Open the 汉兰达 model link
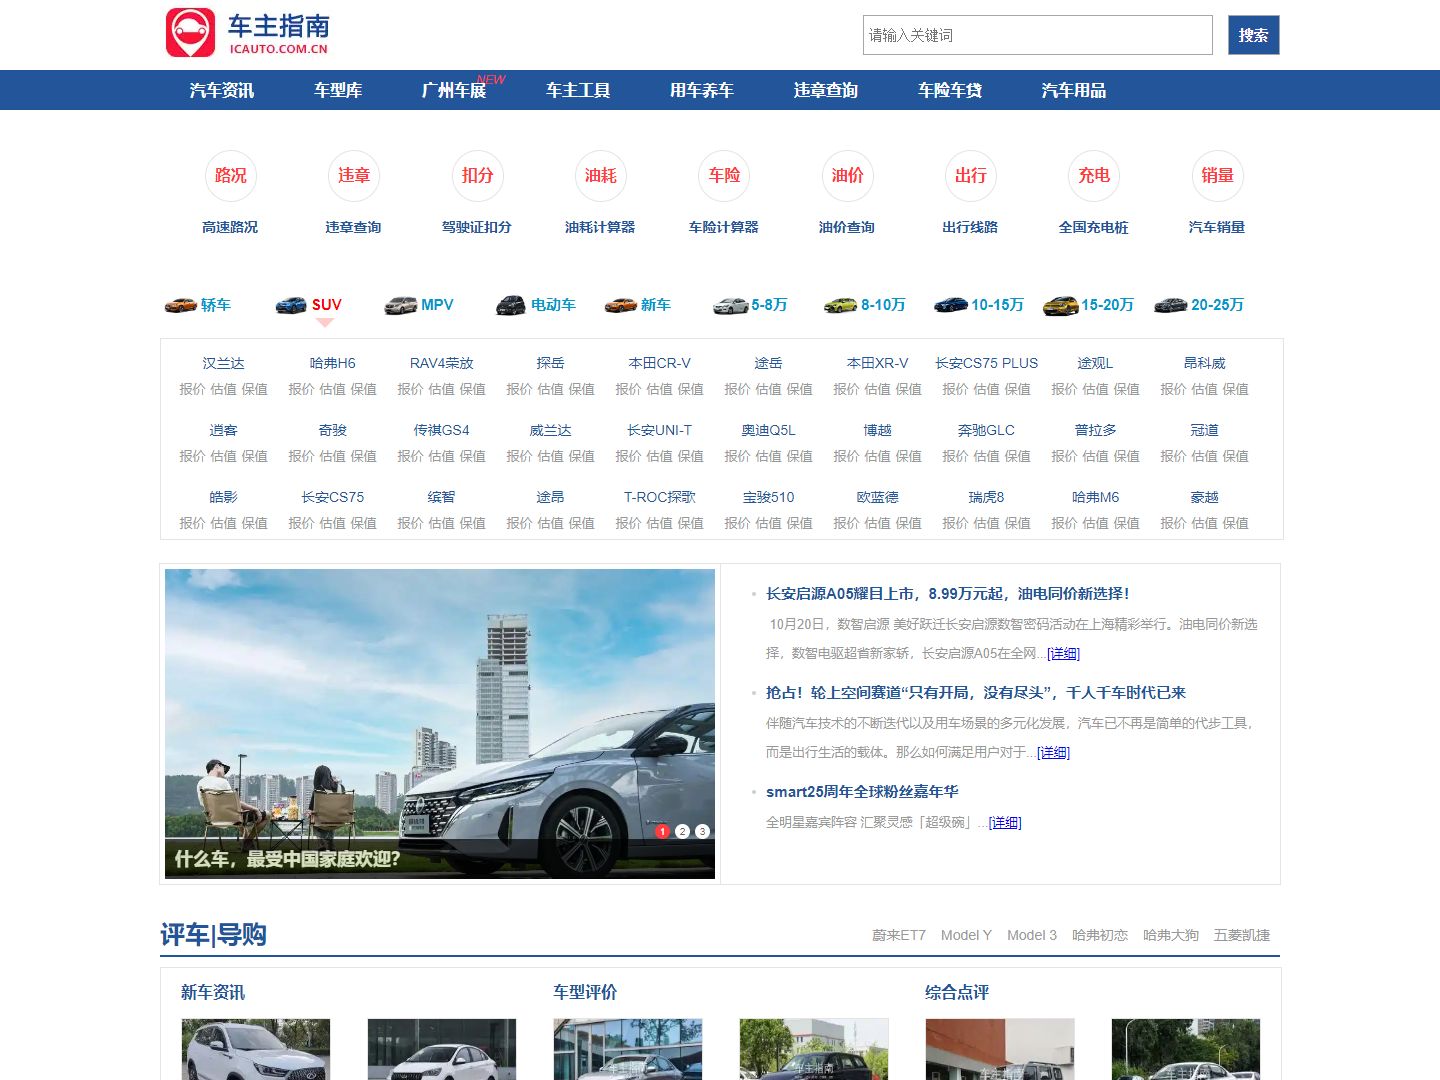This screenshot has height=1080, width=1440. pos(223,363)
